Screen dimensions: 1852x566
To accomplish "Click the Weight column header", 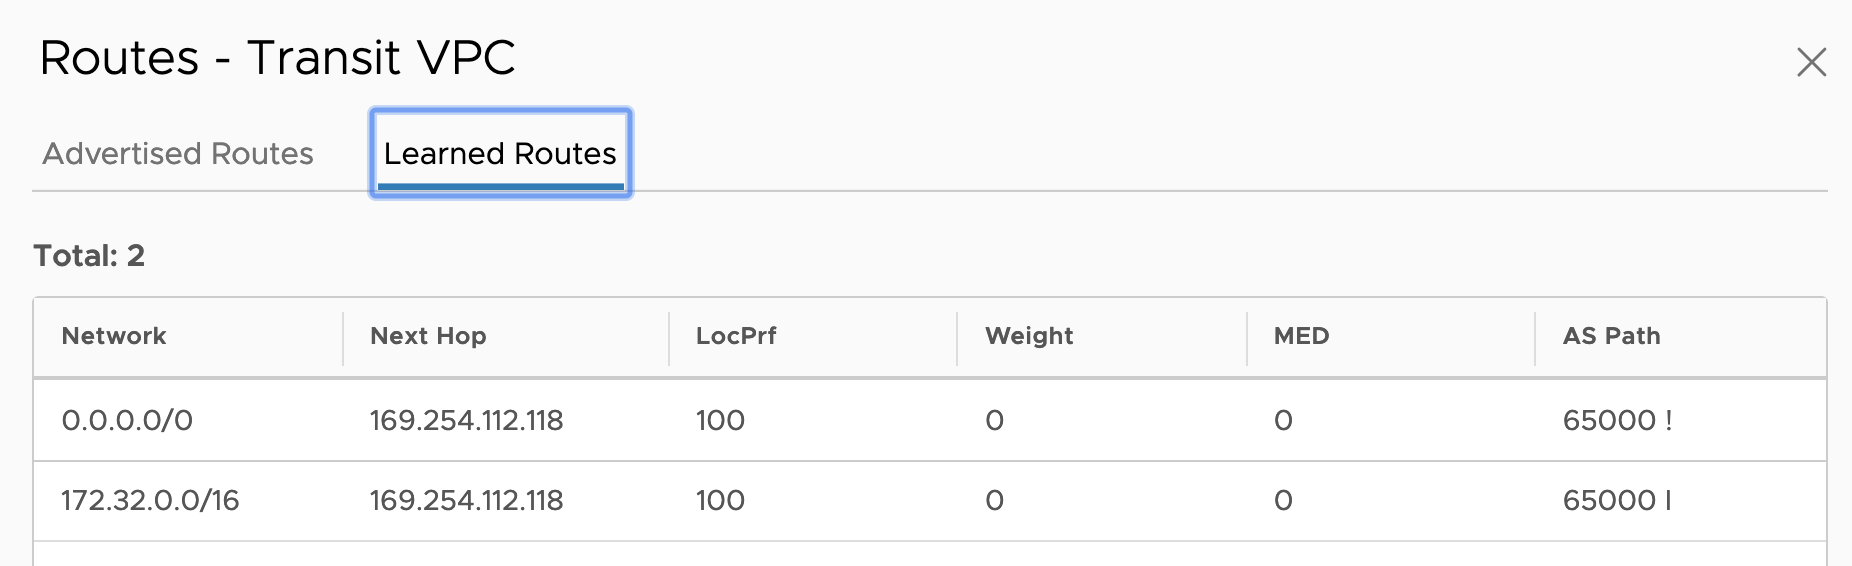I will pyautogui.click(x=1029, y=336).
